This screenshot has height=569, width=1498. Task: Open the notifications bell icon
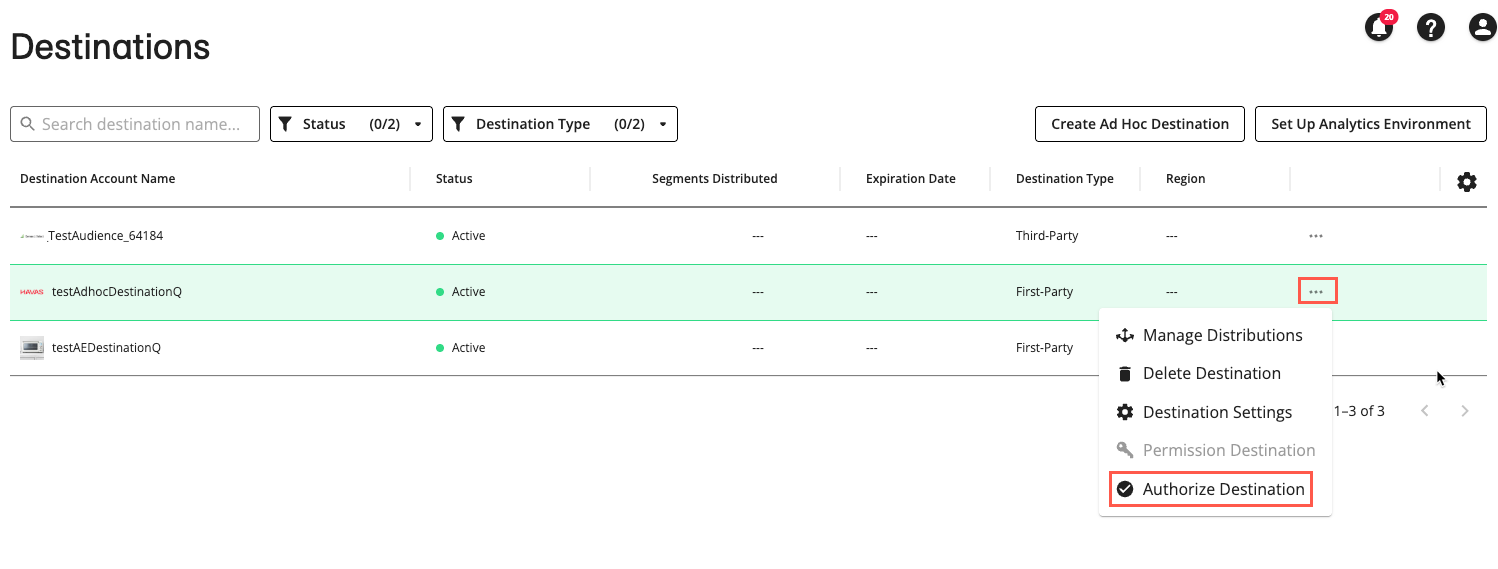1379,26
